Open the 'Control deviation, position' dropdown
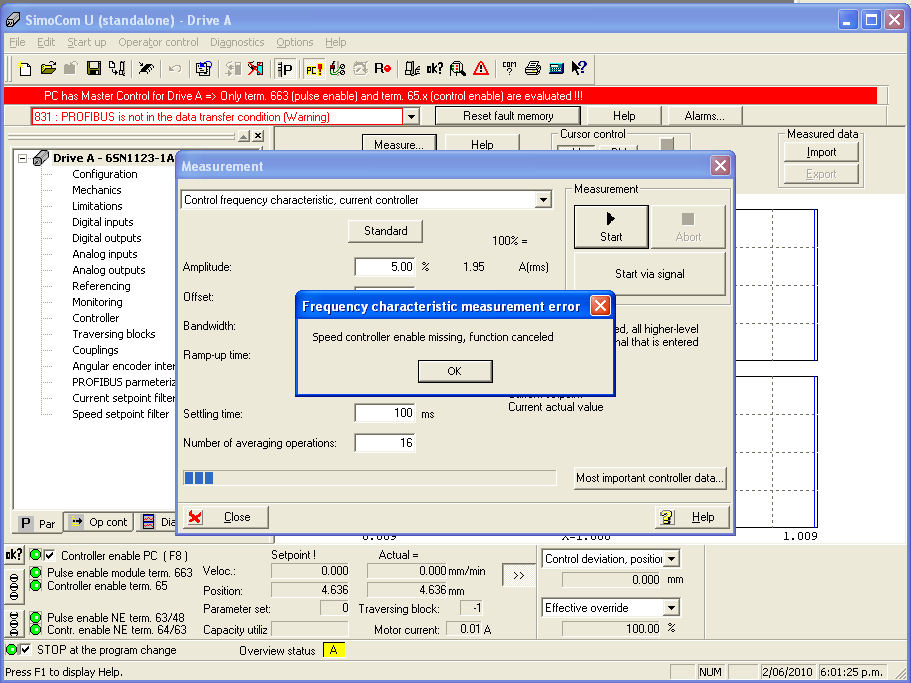This screenshot has width=911, height=683. (671, 559)
